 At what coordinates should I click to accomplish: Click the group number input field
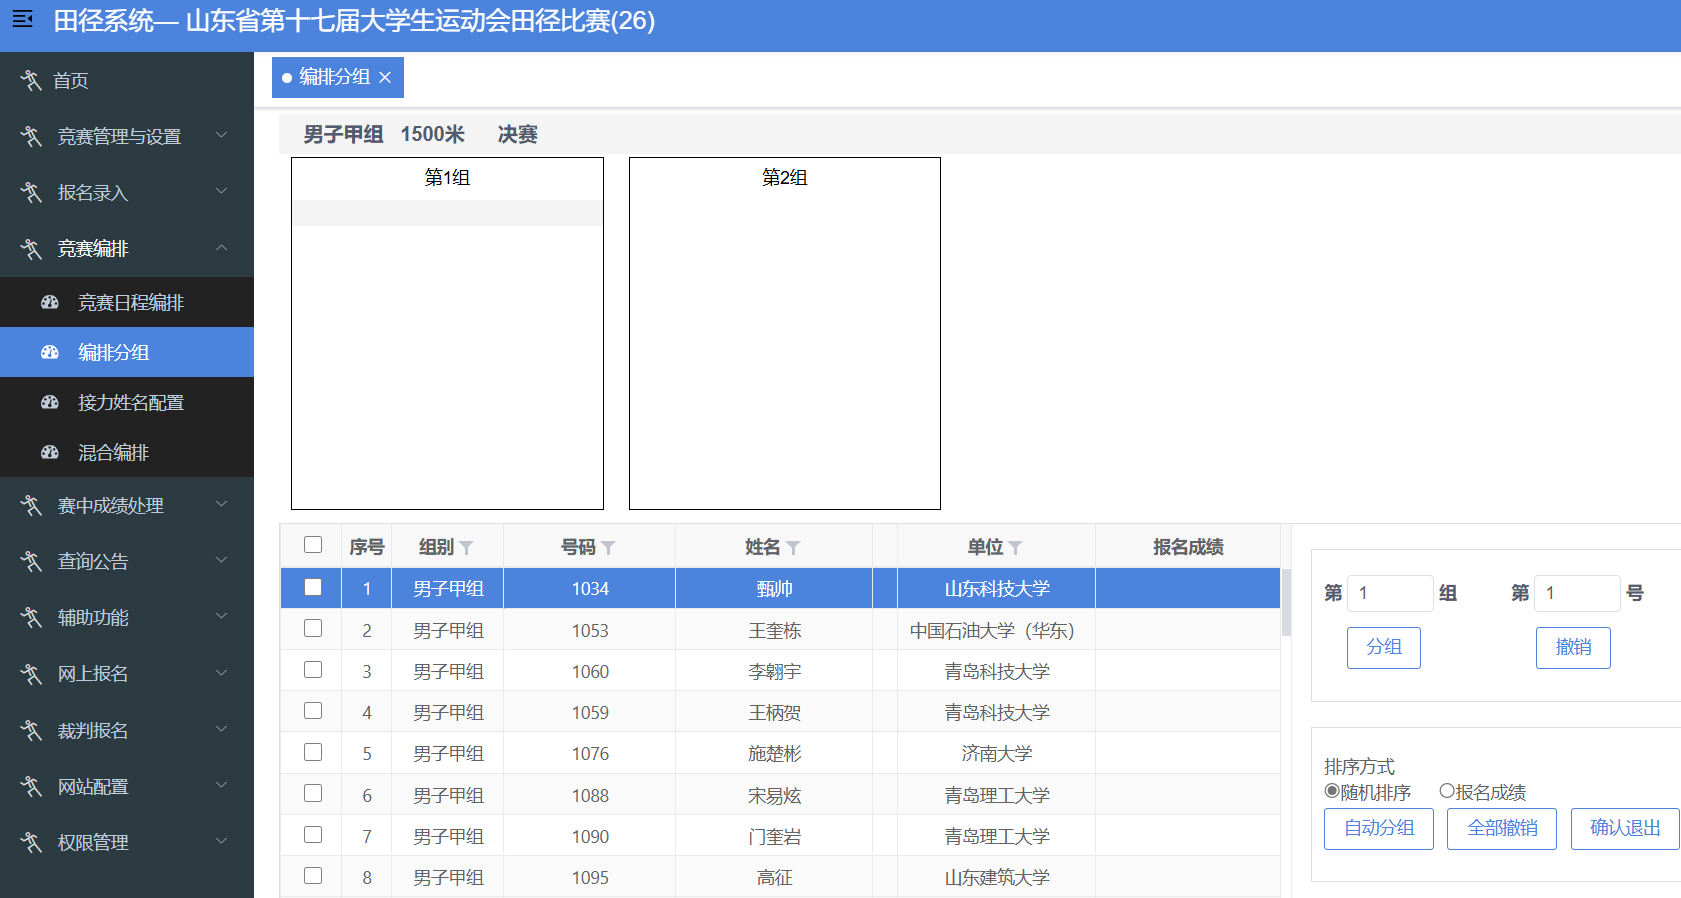[x=1390, y=593]
